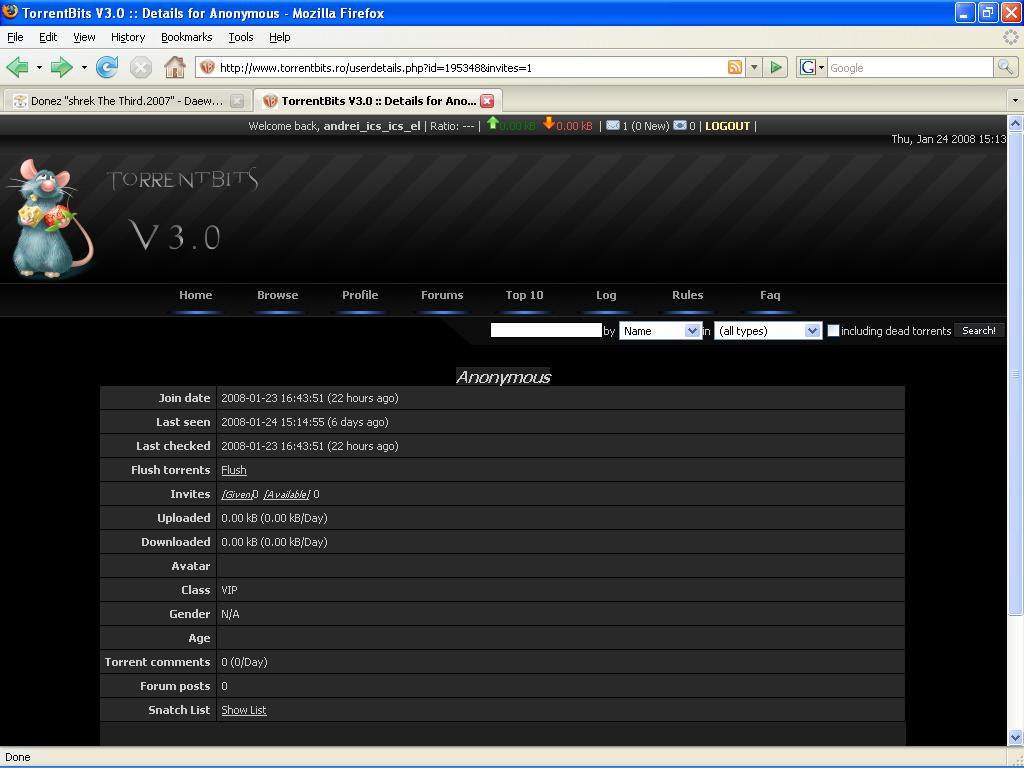
Task: Click the vertical scrollbar up arrow
Action: [1015, 123]
